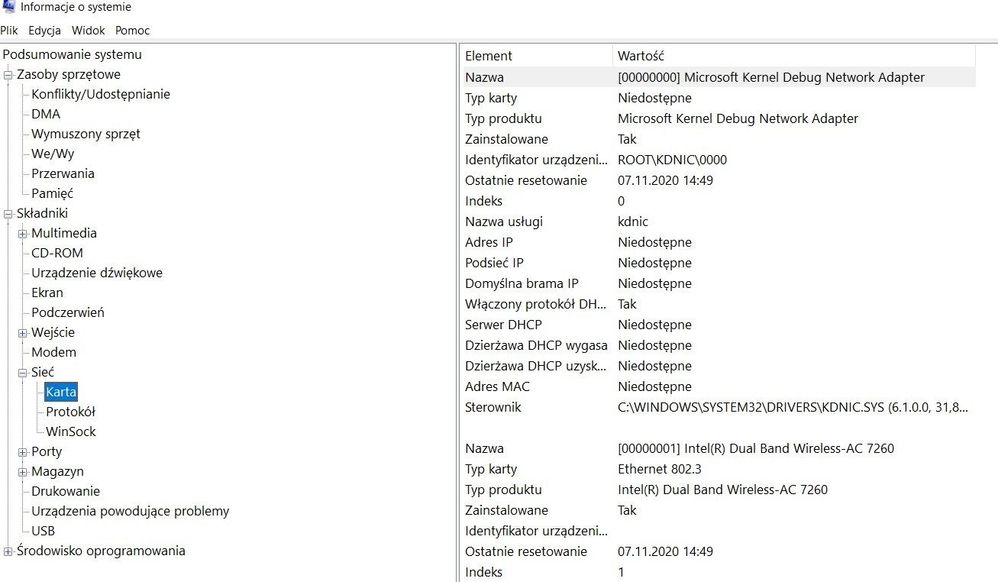Screen dimensions: 998x582
Task: Open the Edycja menu
Action: tap(45, 30)
